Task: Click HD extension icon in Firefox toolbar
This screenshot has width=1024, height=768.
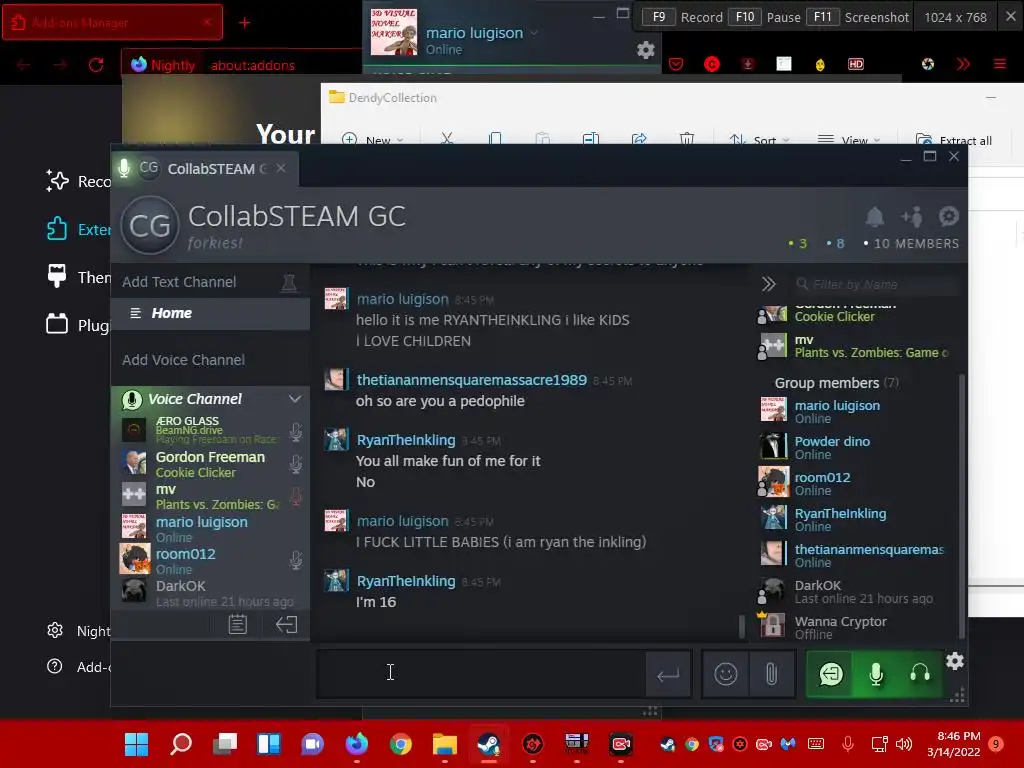Action: click(856, 64)
